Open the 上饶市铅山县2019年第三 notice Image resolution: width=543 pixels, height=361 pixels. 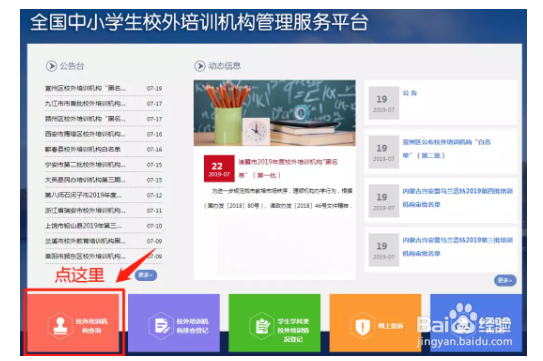click(103, 226)
